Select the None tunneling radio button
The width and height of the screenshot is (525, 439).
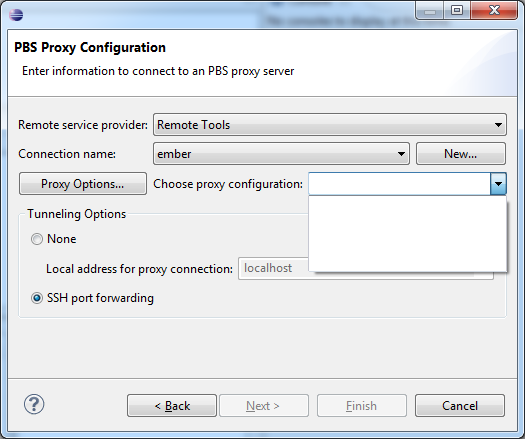(x=37, y=239)
